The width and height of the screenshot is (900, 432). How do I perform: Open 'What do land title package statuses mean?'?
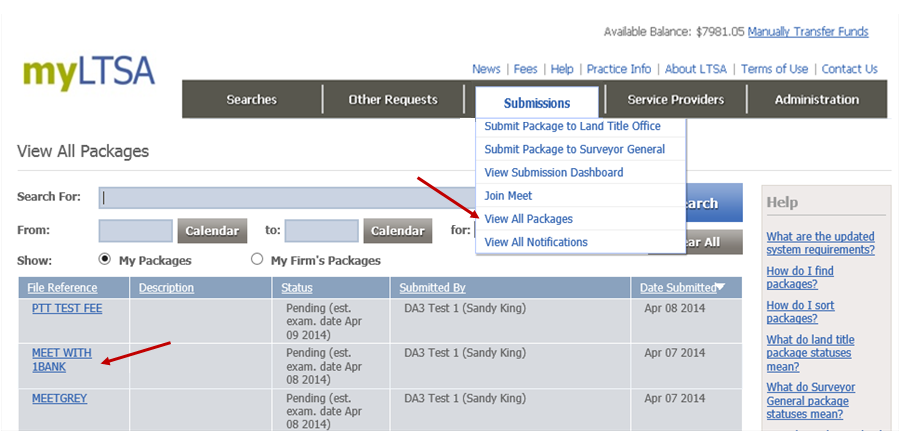click(810, 353)
